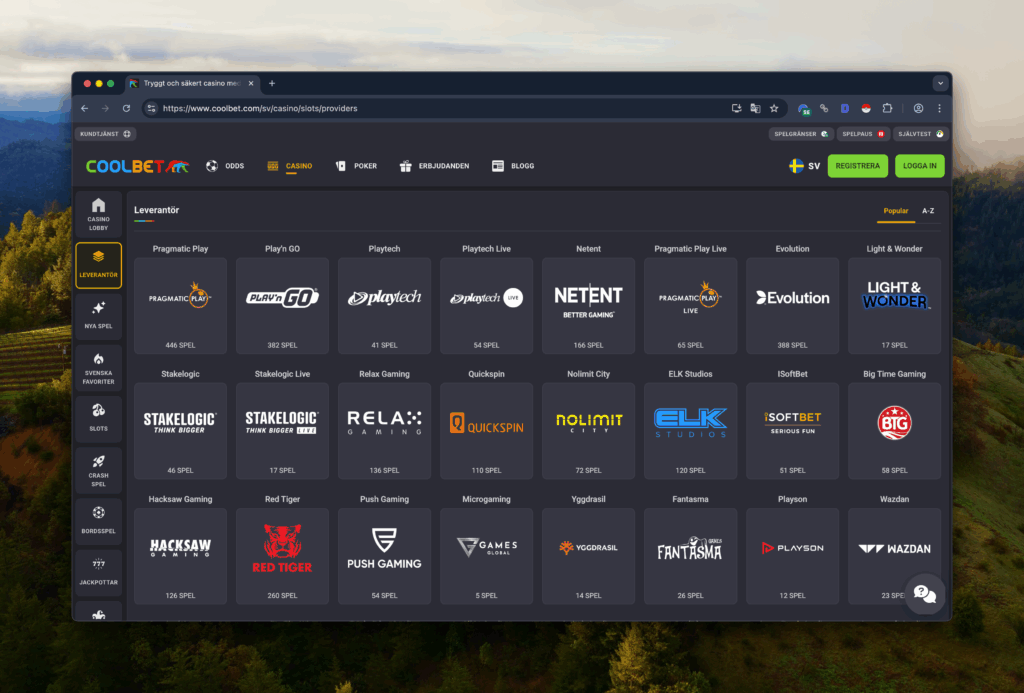Image resolution: width=1024 pixels, height=693 pixels.
Task: Open the Netent provider card
Action: [x=588, y=305]
